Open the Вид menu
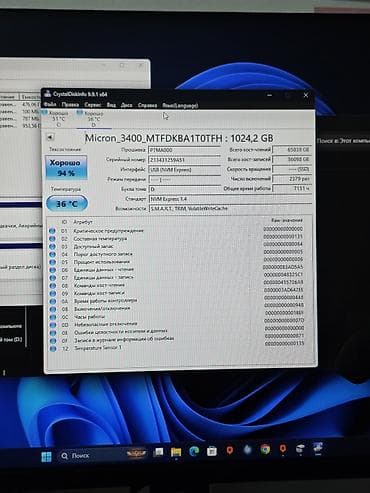The width and height of the screenshot is (370, 493). point(111,105)
